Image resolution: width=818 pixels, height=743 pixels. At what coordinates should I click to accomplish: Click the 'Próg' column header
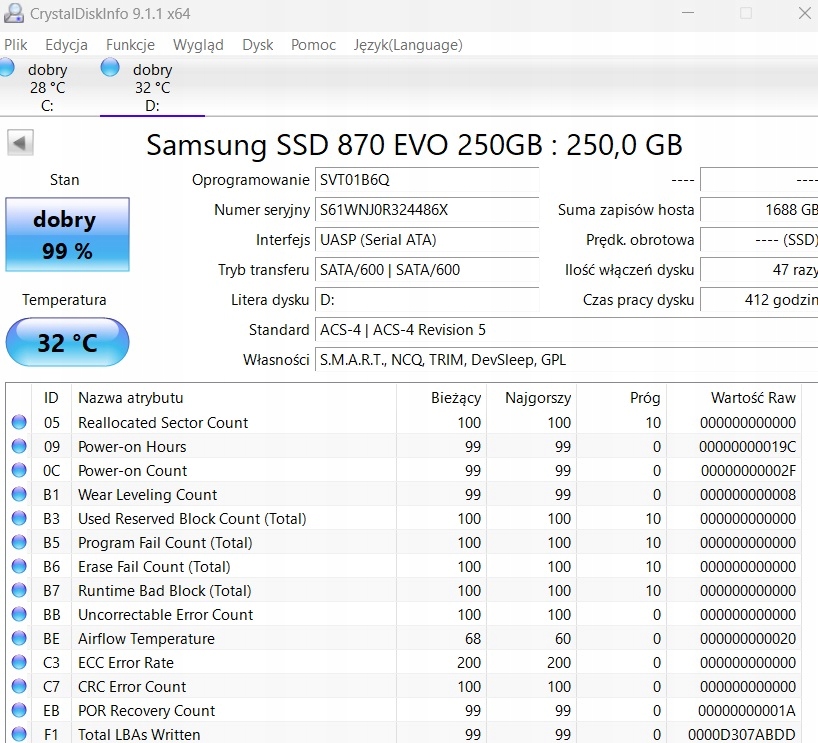pos(621,398)
